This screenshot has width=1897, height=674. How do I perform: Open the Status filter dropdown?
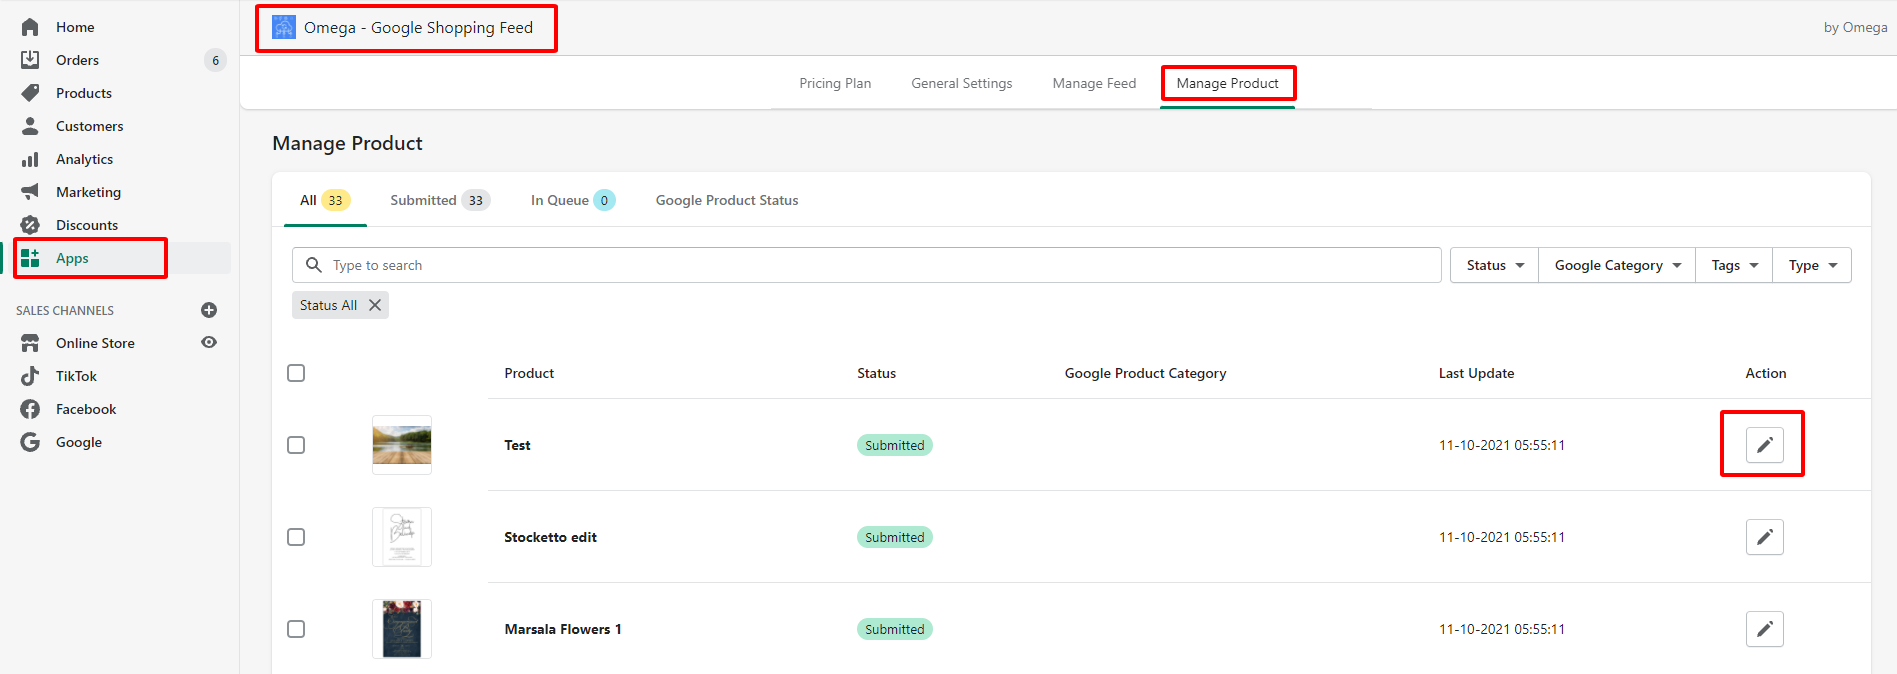coord(1495,265)
